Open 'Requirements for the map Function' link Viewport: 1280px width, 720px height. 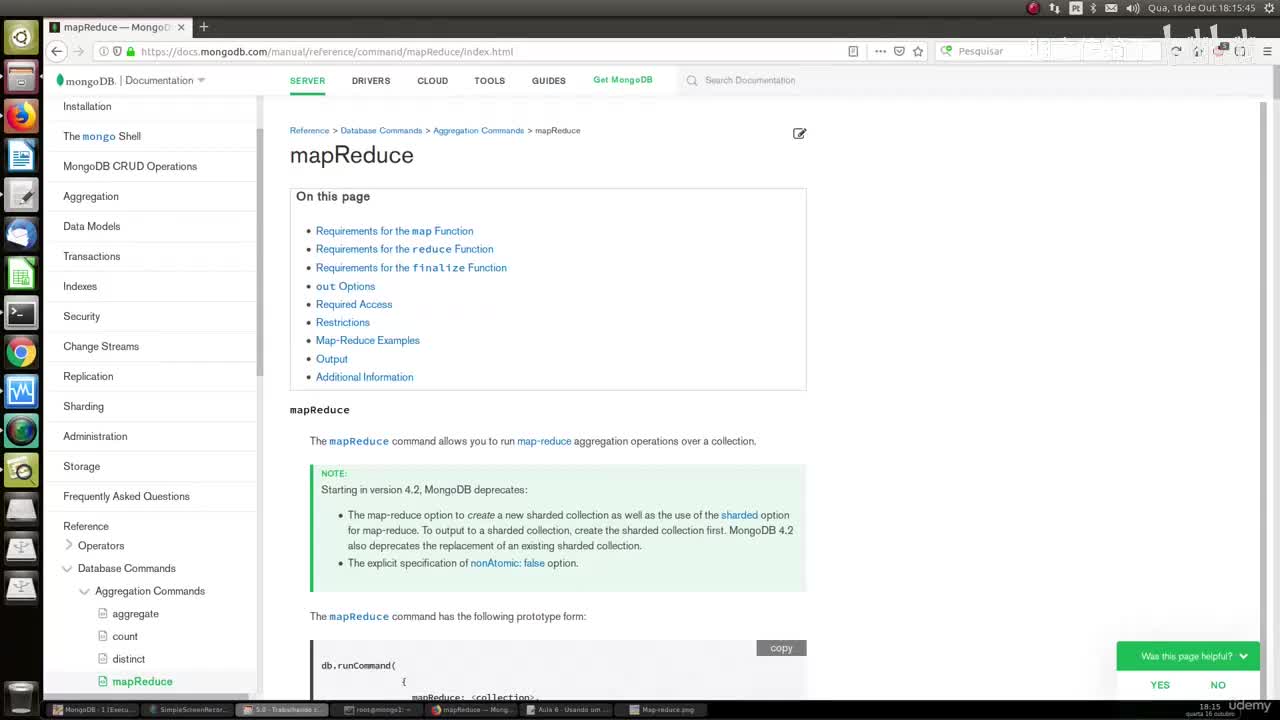394,231
